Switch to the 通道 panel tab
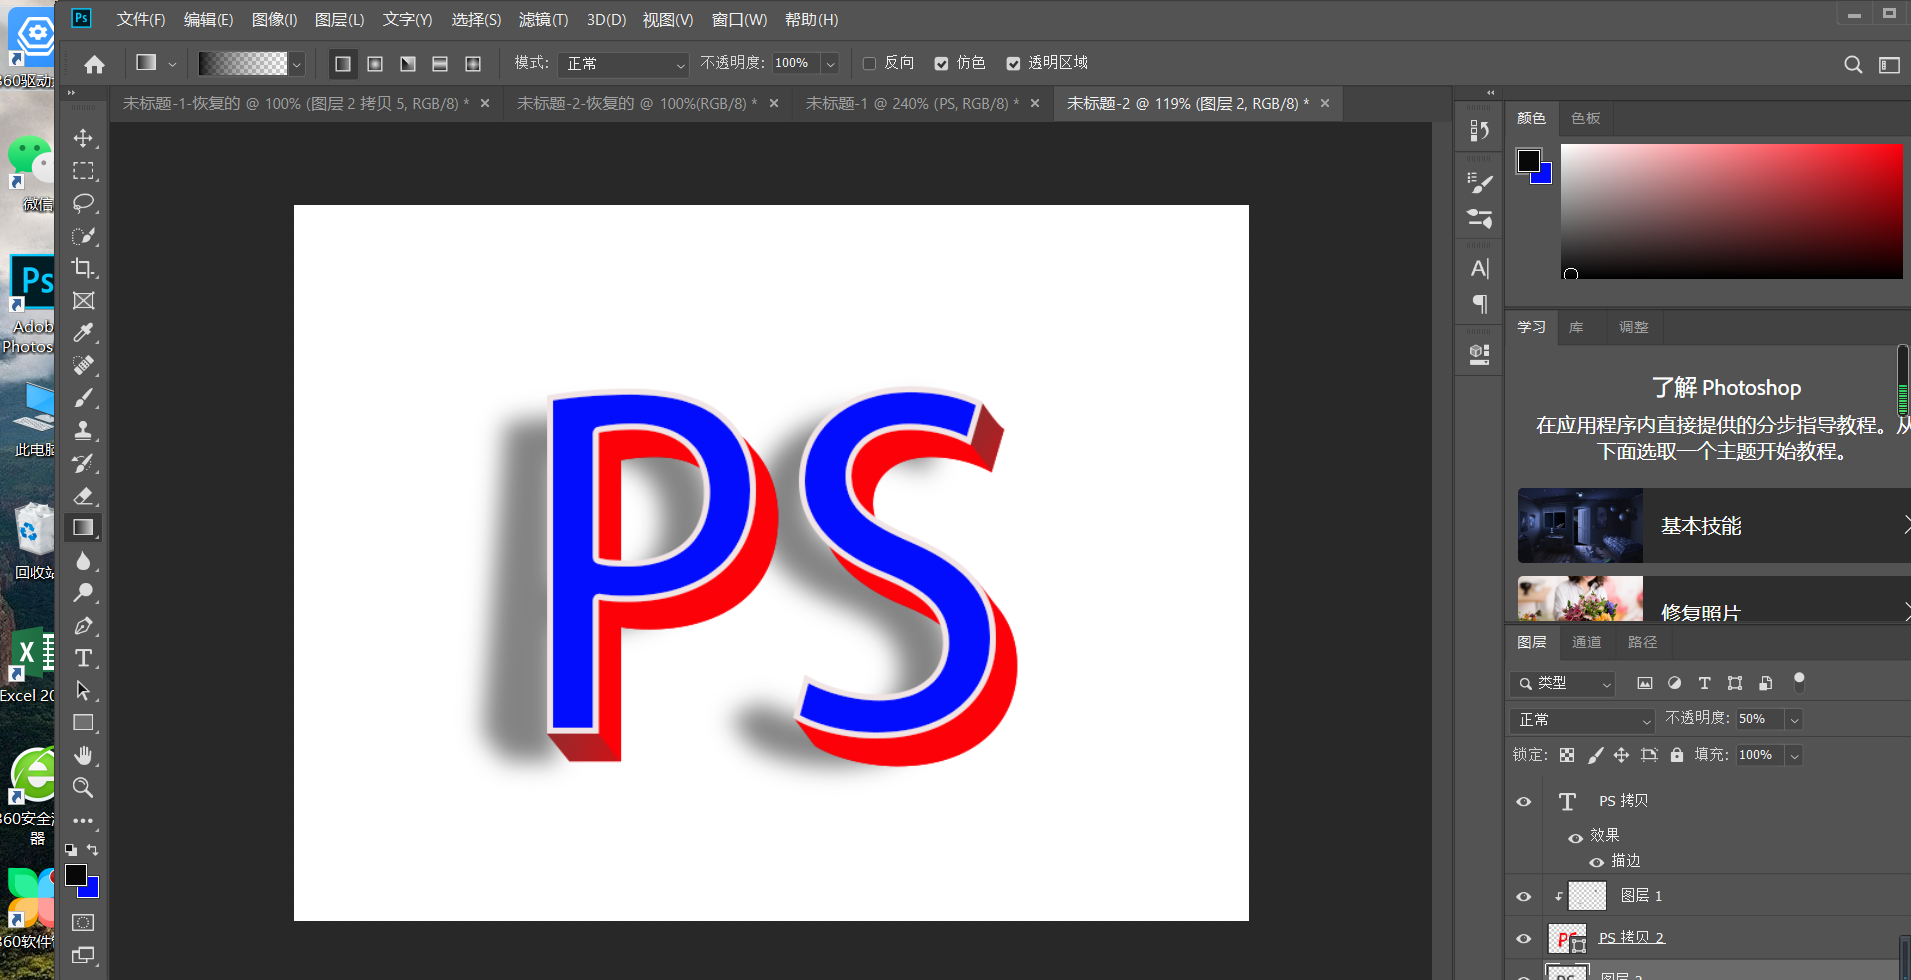This screenshot has height=980, width=1911. click(x=1586, y=642)
